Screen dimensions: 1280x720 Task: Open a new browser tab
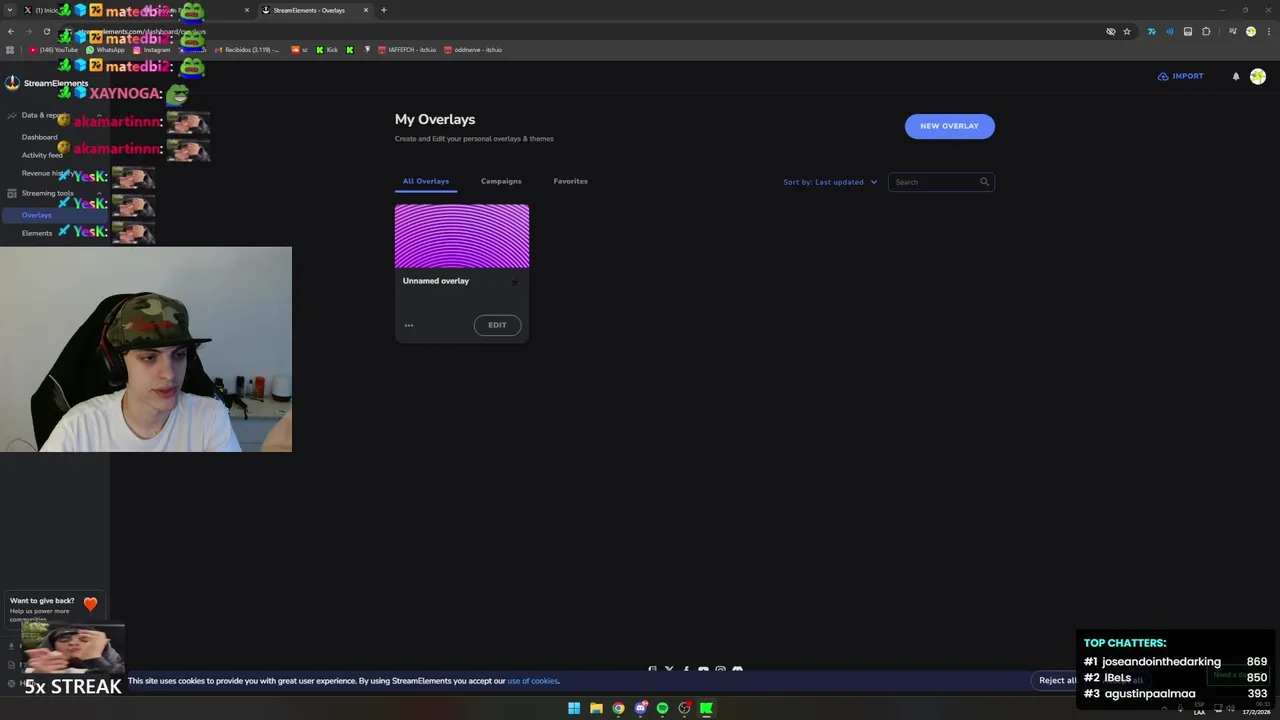pos(384,10)
